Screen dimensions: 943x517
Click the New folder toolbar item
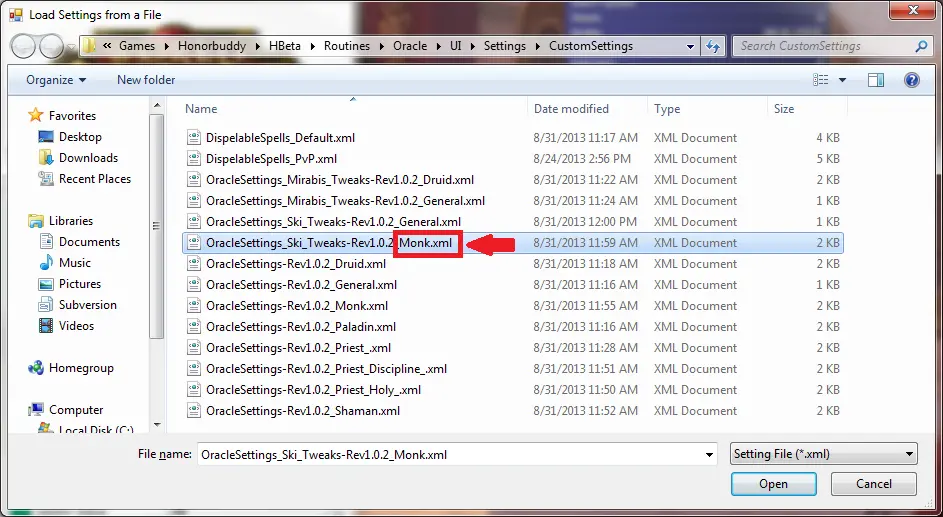(x=146, y=80)
